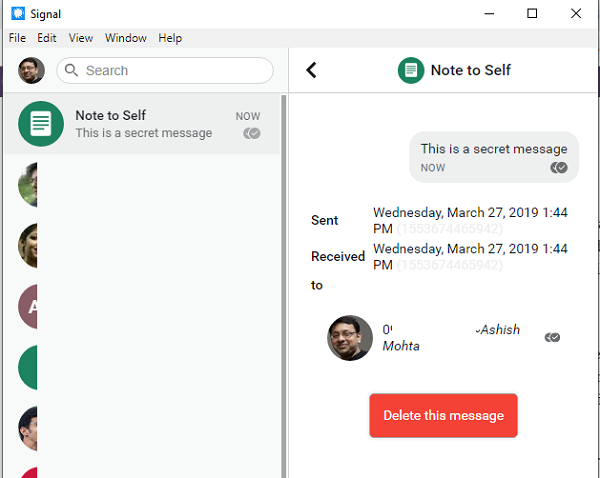Click the back arrow in conversation header

[x=311, y=70]
